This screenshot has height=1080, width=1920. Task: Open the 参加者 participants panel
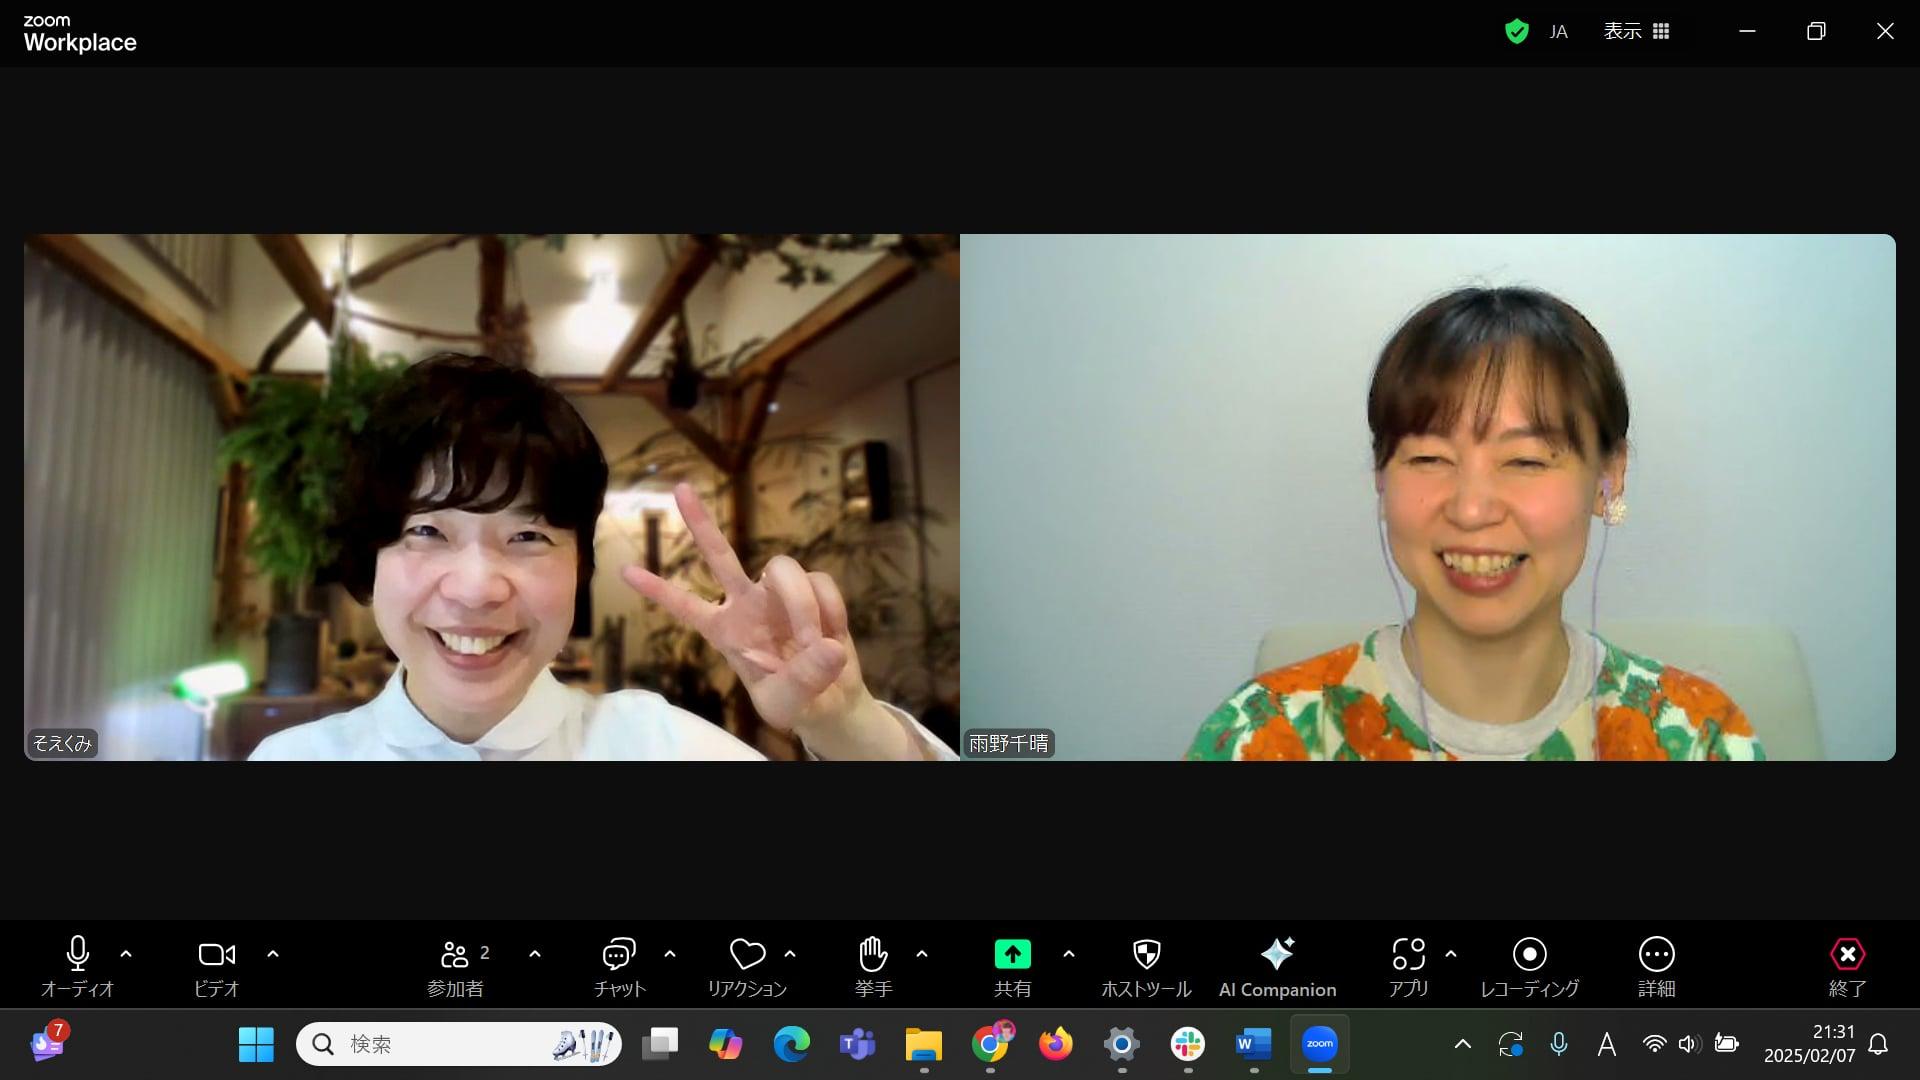[x=456, y=965]
